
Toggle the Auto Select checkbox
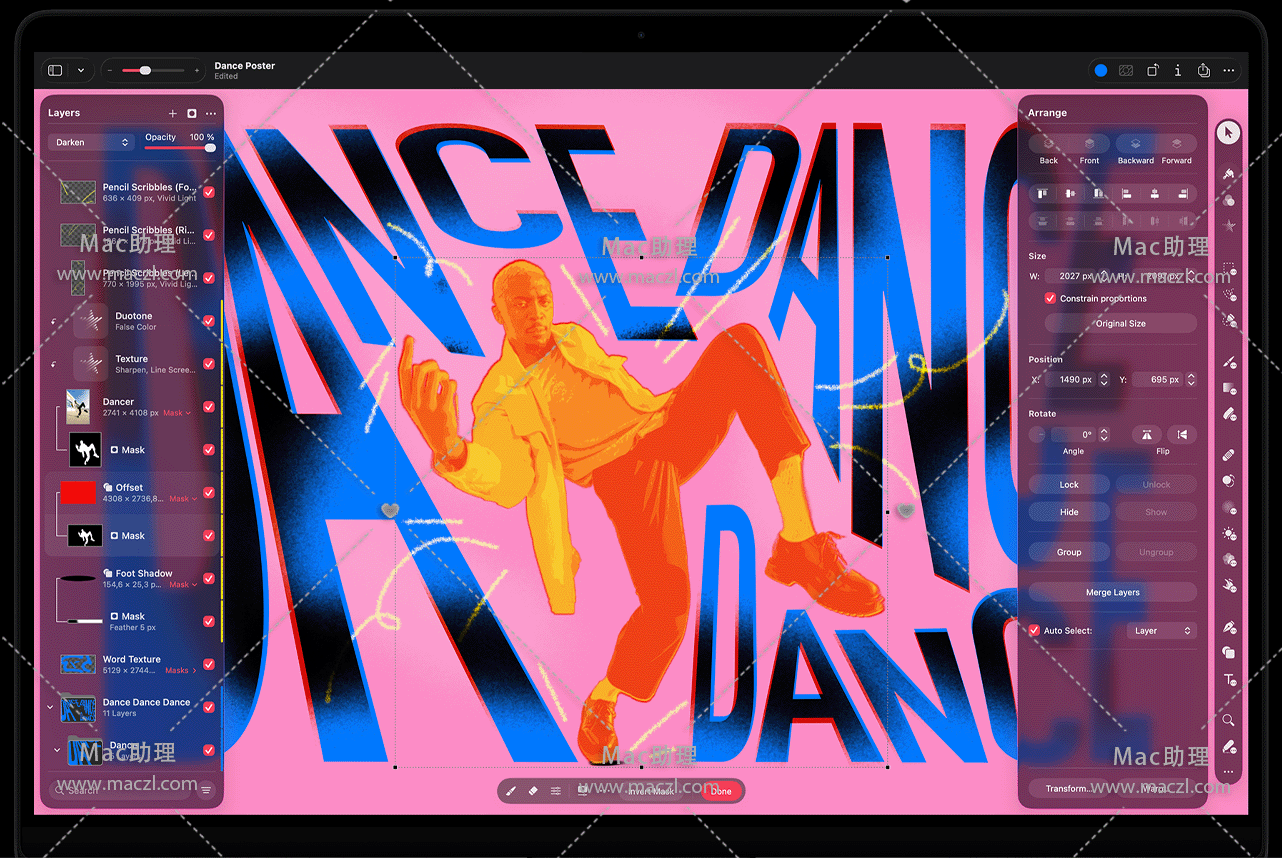pyautogui.click(x=1034, y=631)
